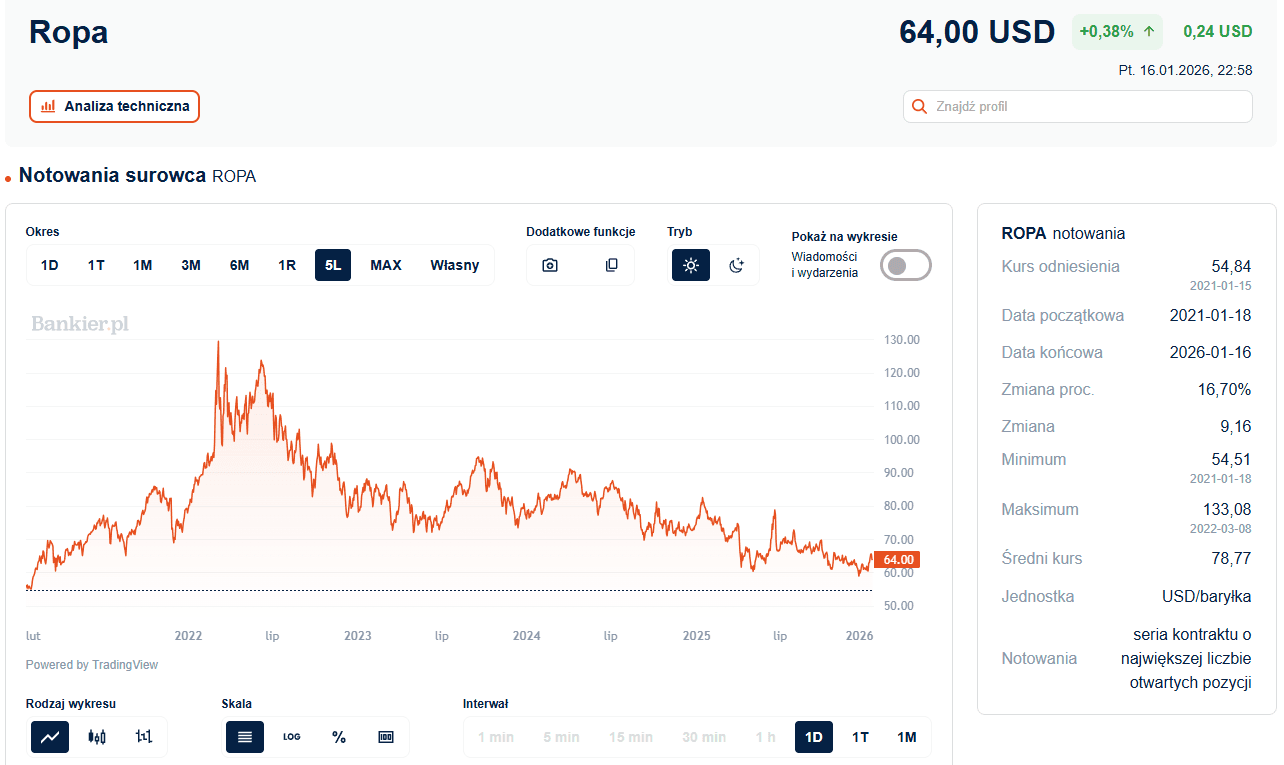
Task: Switch to light mode sun icon
Action: (690, 265)
